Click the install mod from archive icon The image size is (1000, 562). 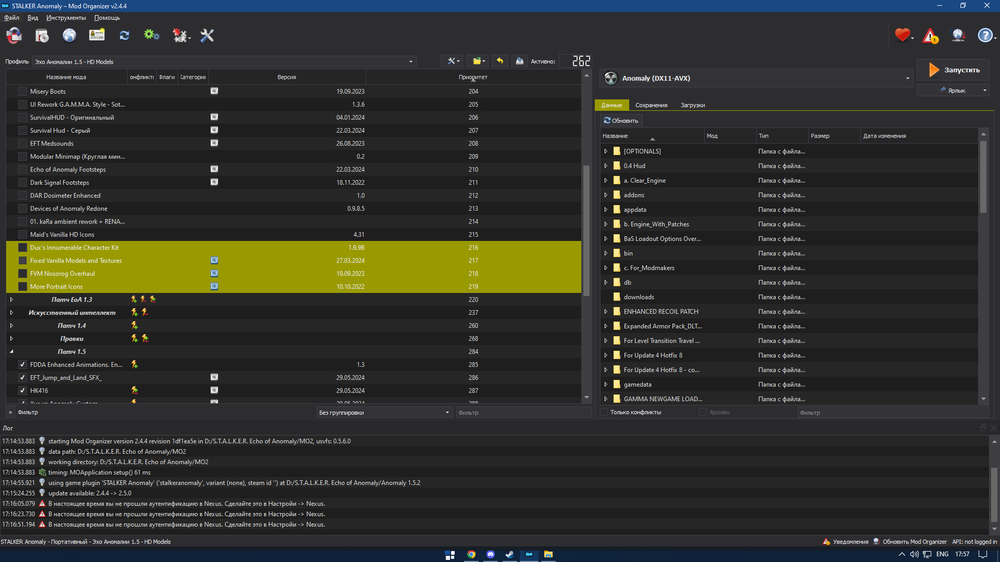tap(42, 36)
